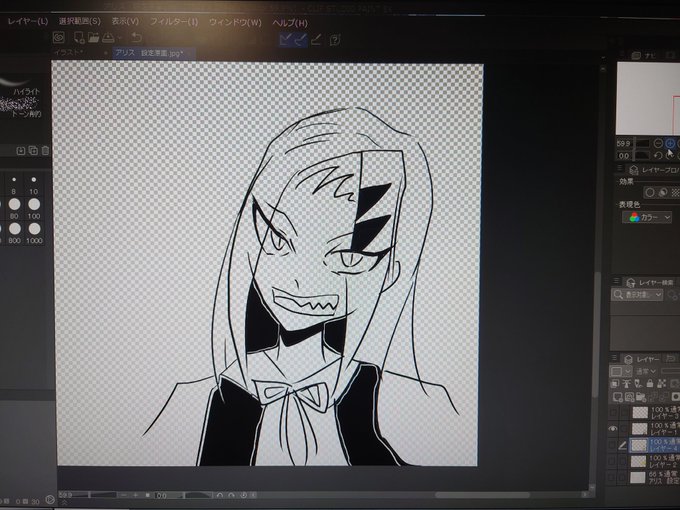Click the border effect circle icon

click(650, 192)
